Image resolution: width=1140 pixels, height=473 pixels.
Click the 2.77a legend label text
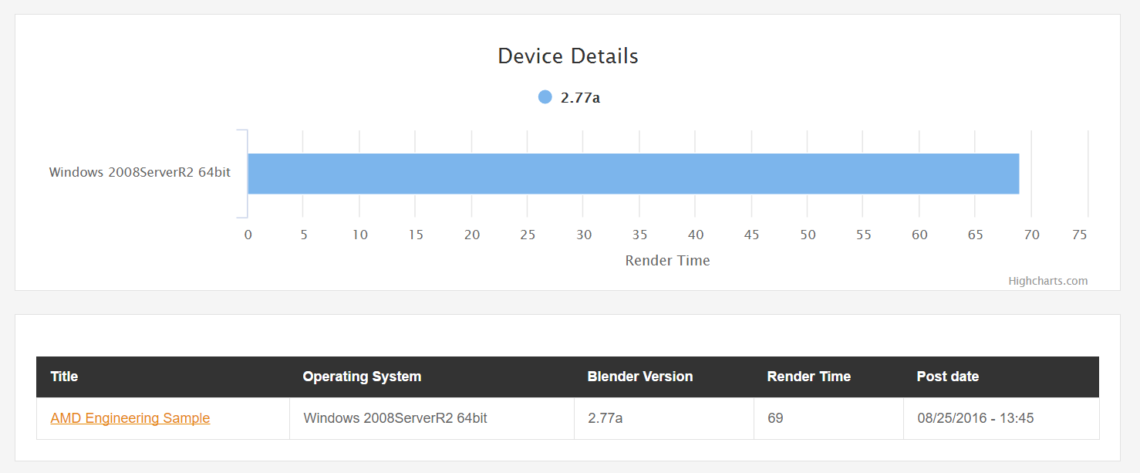click(580, 97)
